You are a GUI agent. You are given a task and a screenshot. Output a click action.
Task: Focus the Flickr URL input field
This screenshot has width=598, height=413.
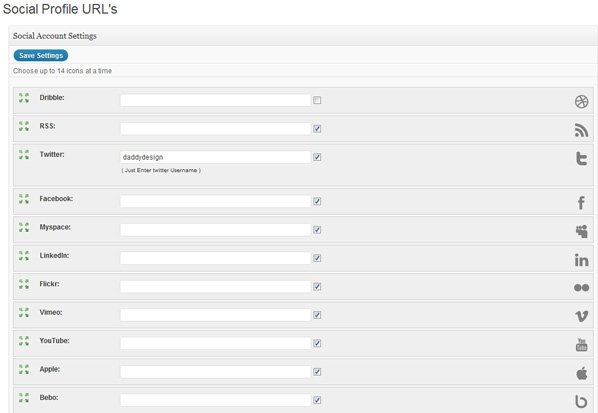[215, 287]
